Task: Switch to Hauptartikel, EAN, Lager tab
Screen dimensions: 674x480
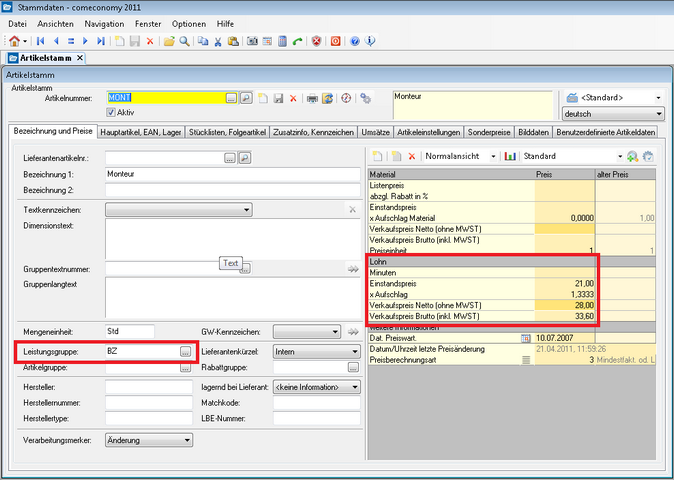Action: pos(141,132)
